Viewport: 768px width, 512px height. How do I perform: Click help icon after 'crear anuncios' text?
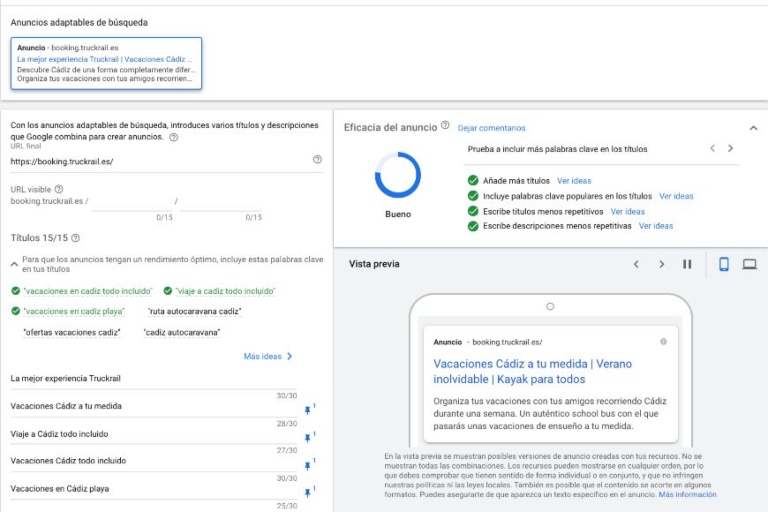[x=173, y=137]
